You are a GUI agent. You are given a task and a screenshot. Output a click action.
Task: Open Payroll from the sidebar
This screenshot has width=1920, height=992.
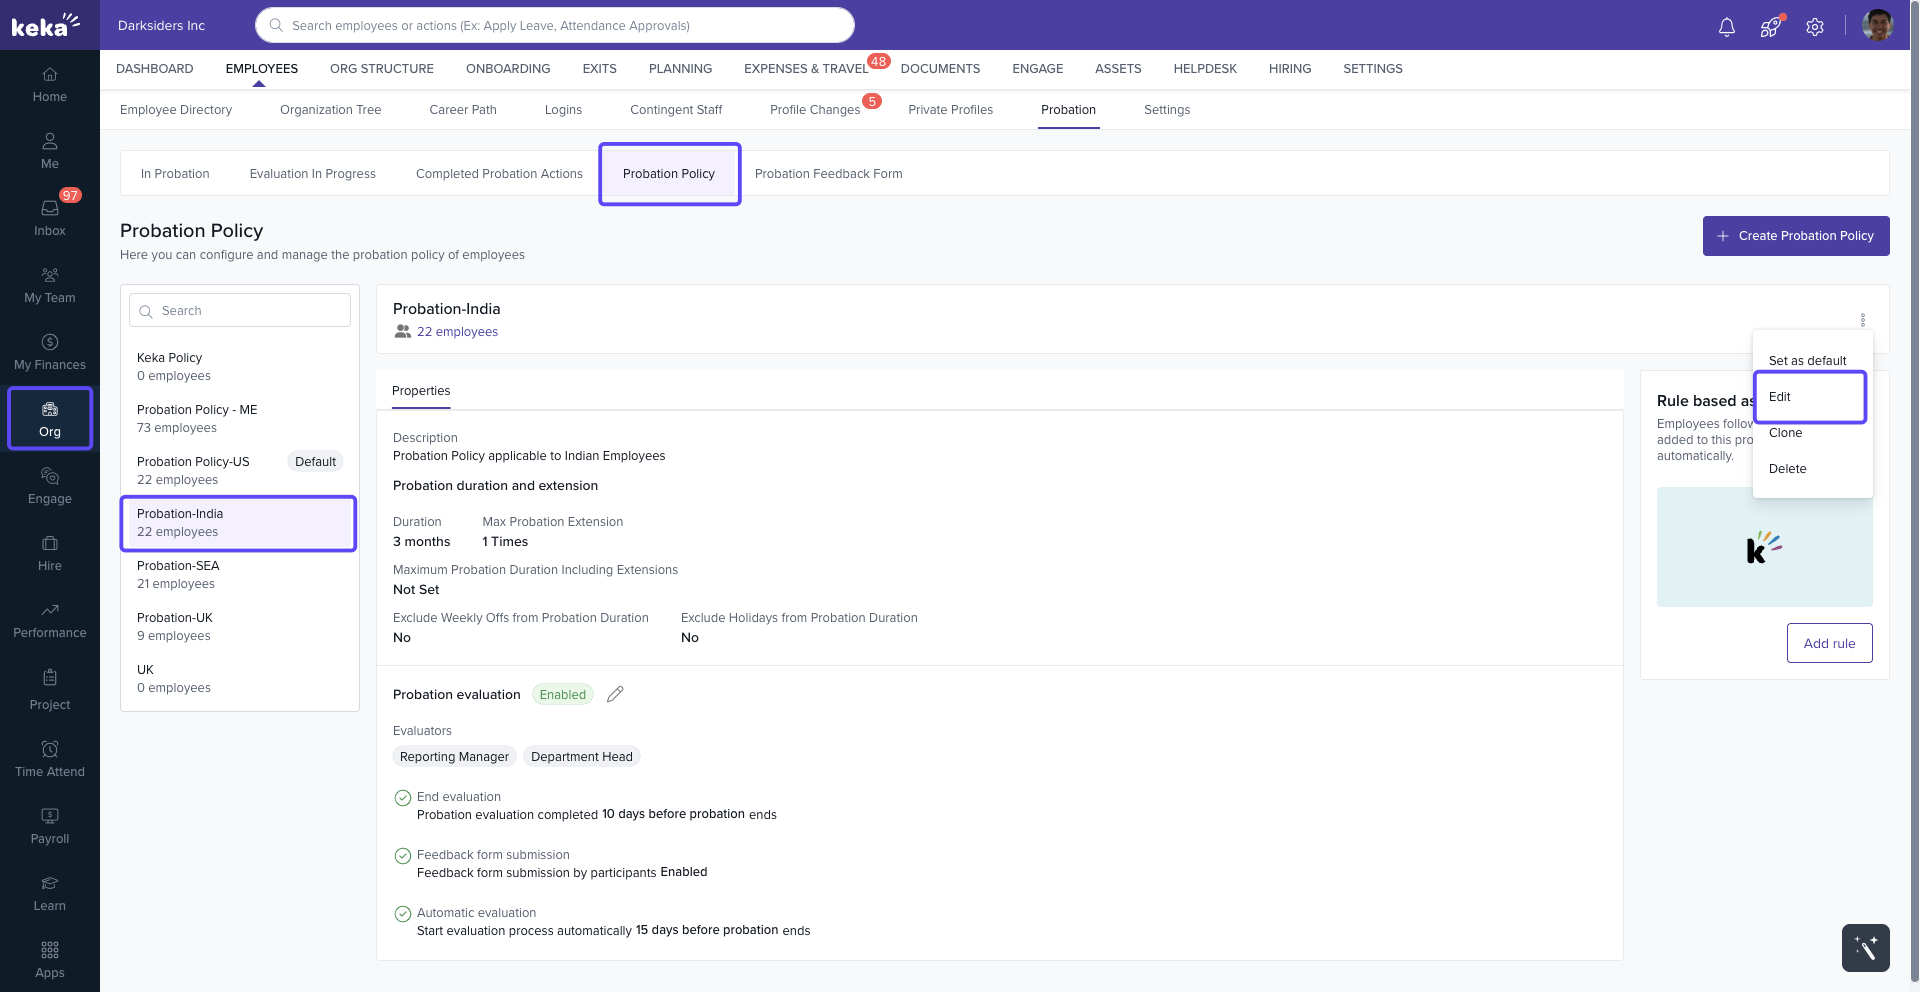coord(50,825)
